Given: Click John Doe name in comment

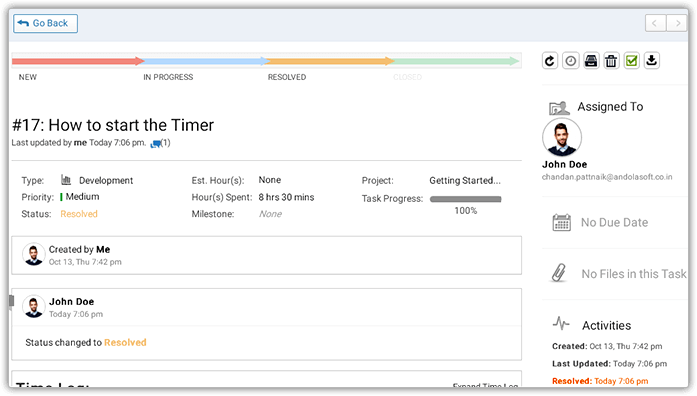Looking at the screenshot, I should point(72,302).
